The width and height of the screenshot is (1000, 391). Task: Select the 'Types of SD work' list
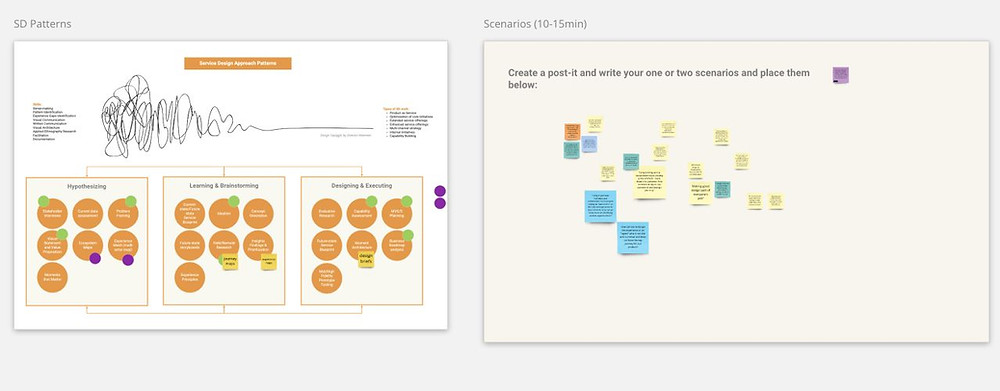click(x=408, y=122)
